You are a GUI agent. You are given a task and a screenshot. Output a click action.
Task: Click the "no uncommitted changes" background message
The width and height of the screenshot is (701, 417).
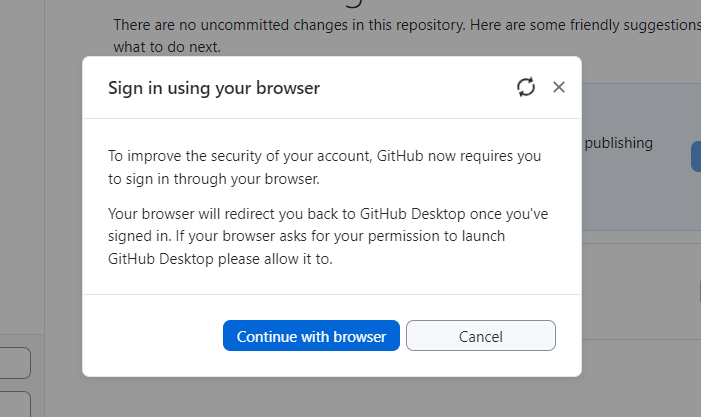[400, 24]
